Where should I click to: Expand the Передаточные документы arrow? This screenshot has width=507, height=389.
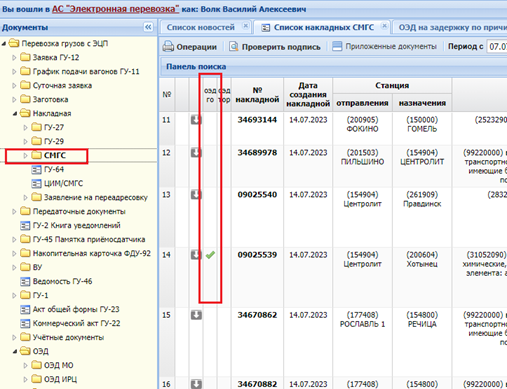coord(14,212)
